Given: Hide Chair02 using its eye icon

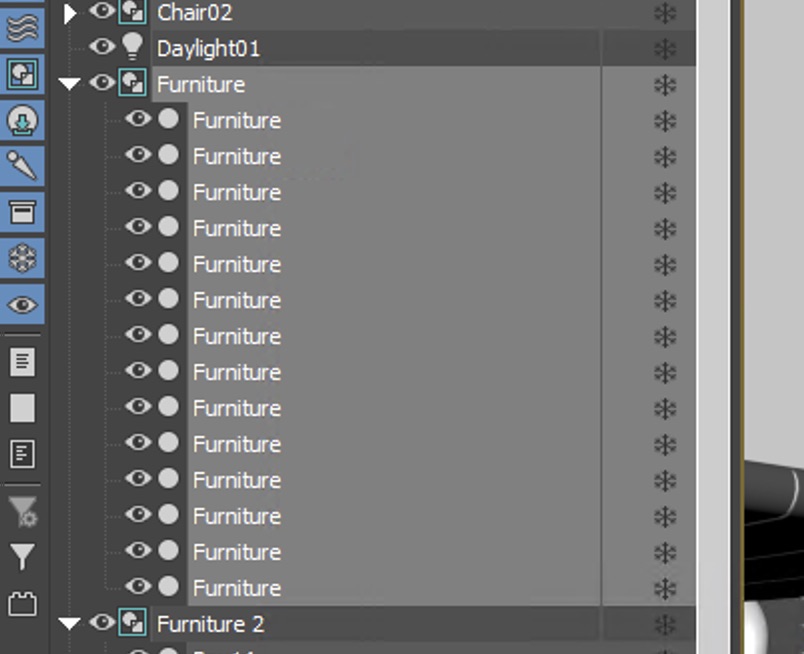Looking at the screenshot, I should pos(102,11).
